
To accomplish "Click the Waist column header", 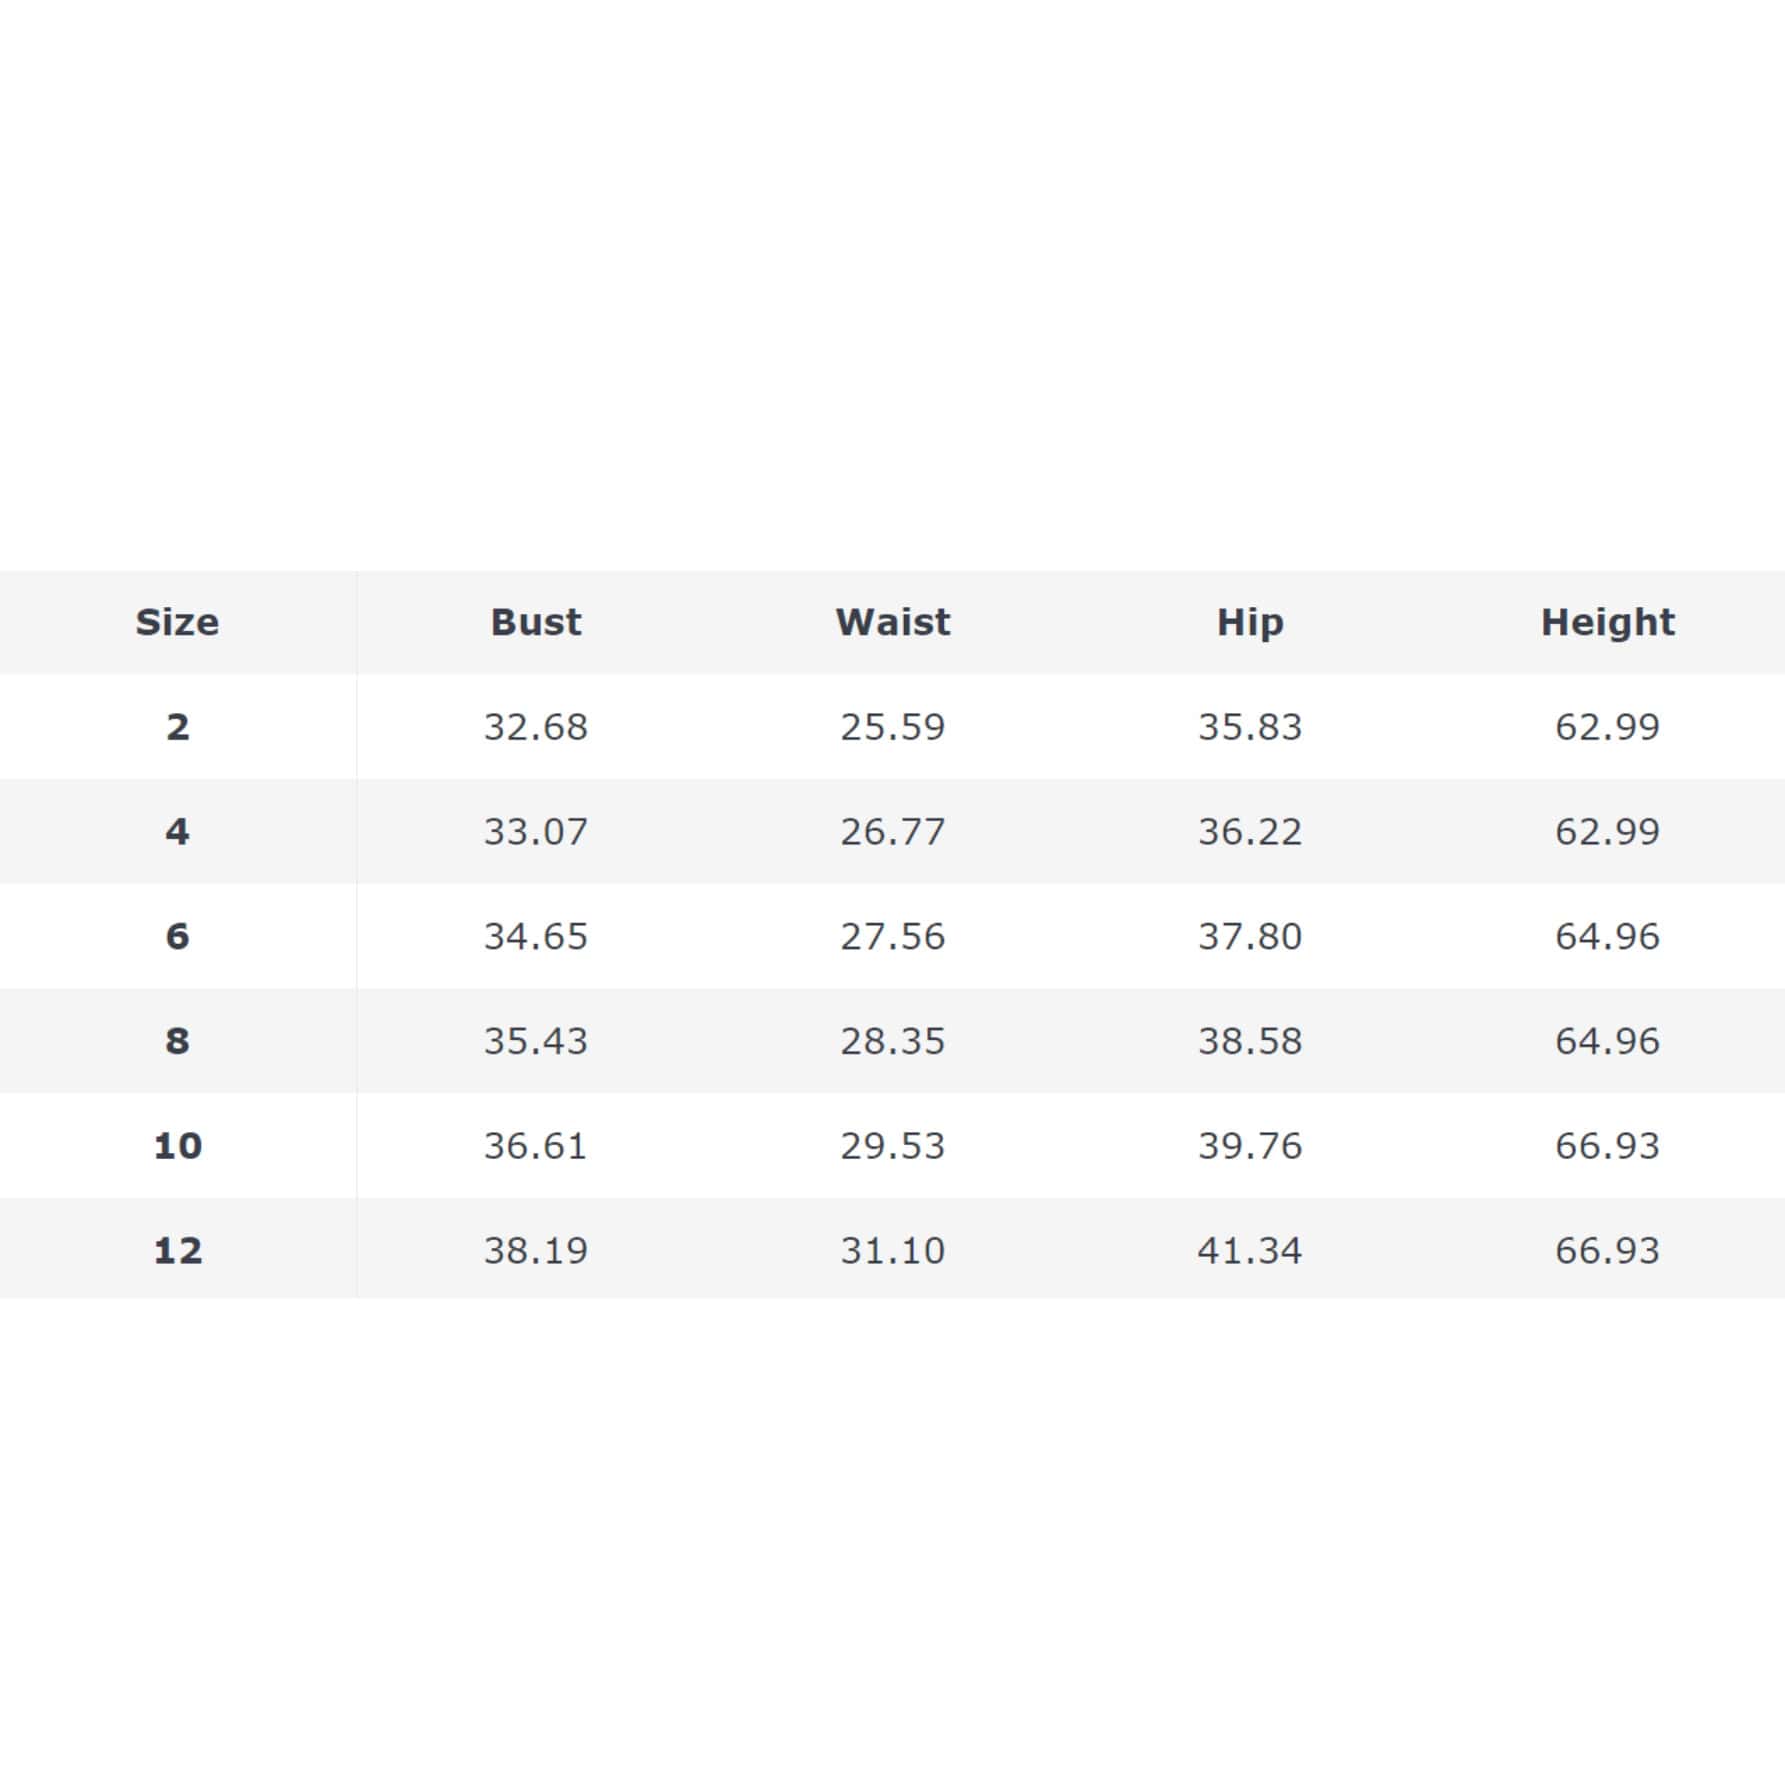I will click(892, 622).
